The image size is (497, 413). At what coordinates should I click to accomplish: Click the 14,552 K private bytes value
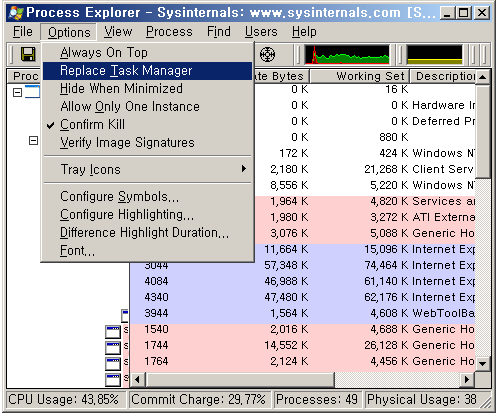(x=286, y=345)
